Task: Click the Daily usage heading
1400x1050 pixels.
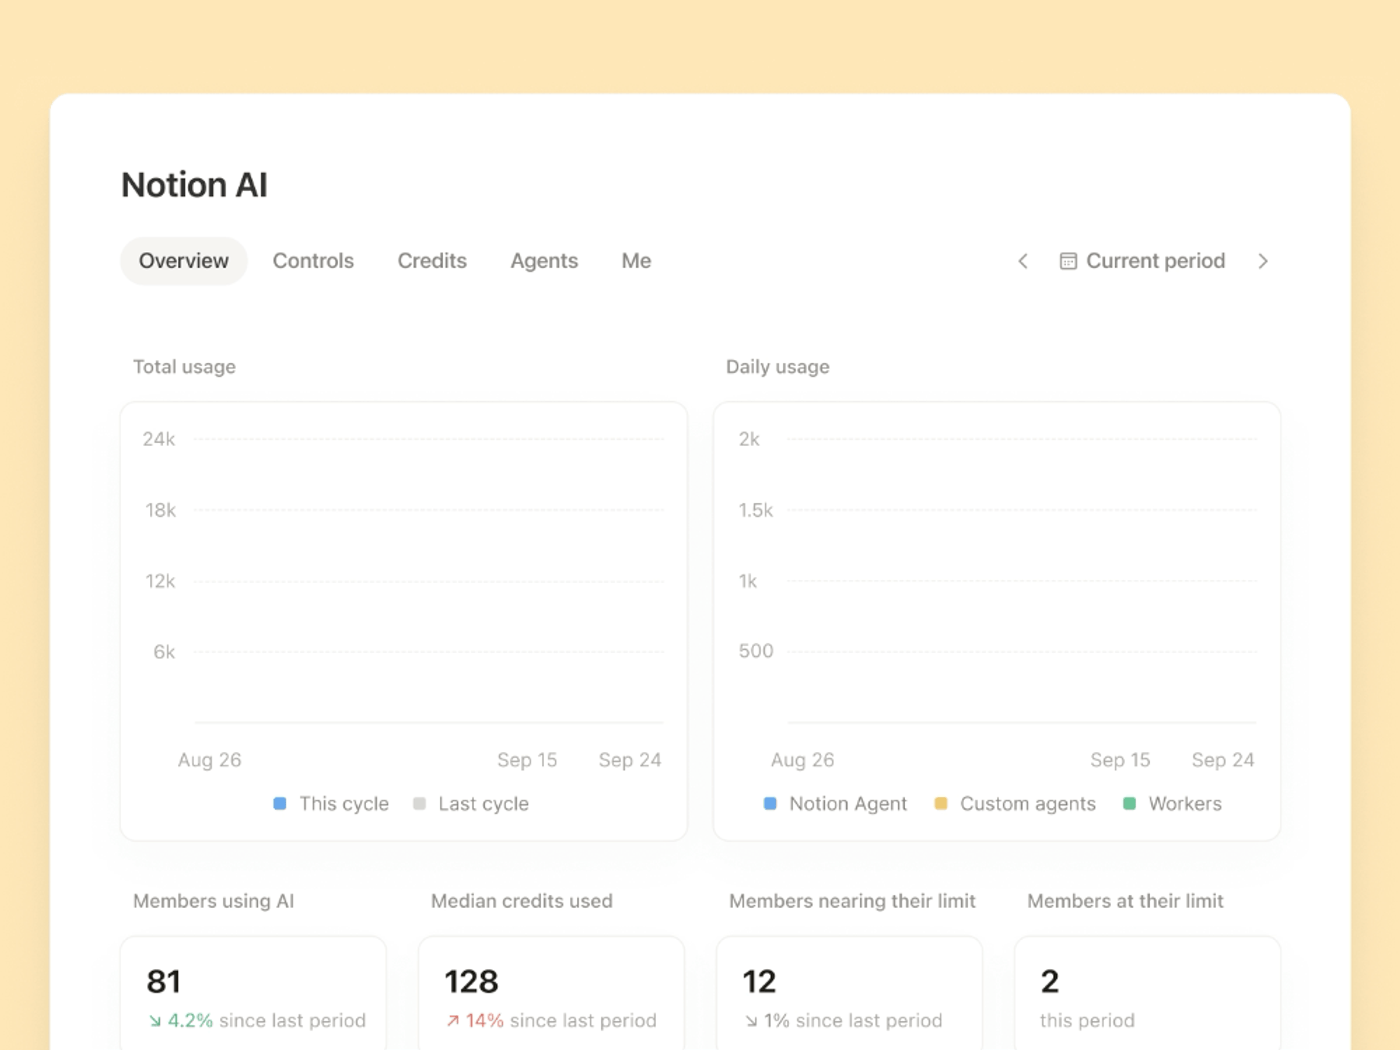Action: coord(778,367)
